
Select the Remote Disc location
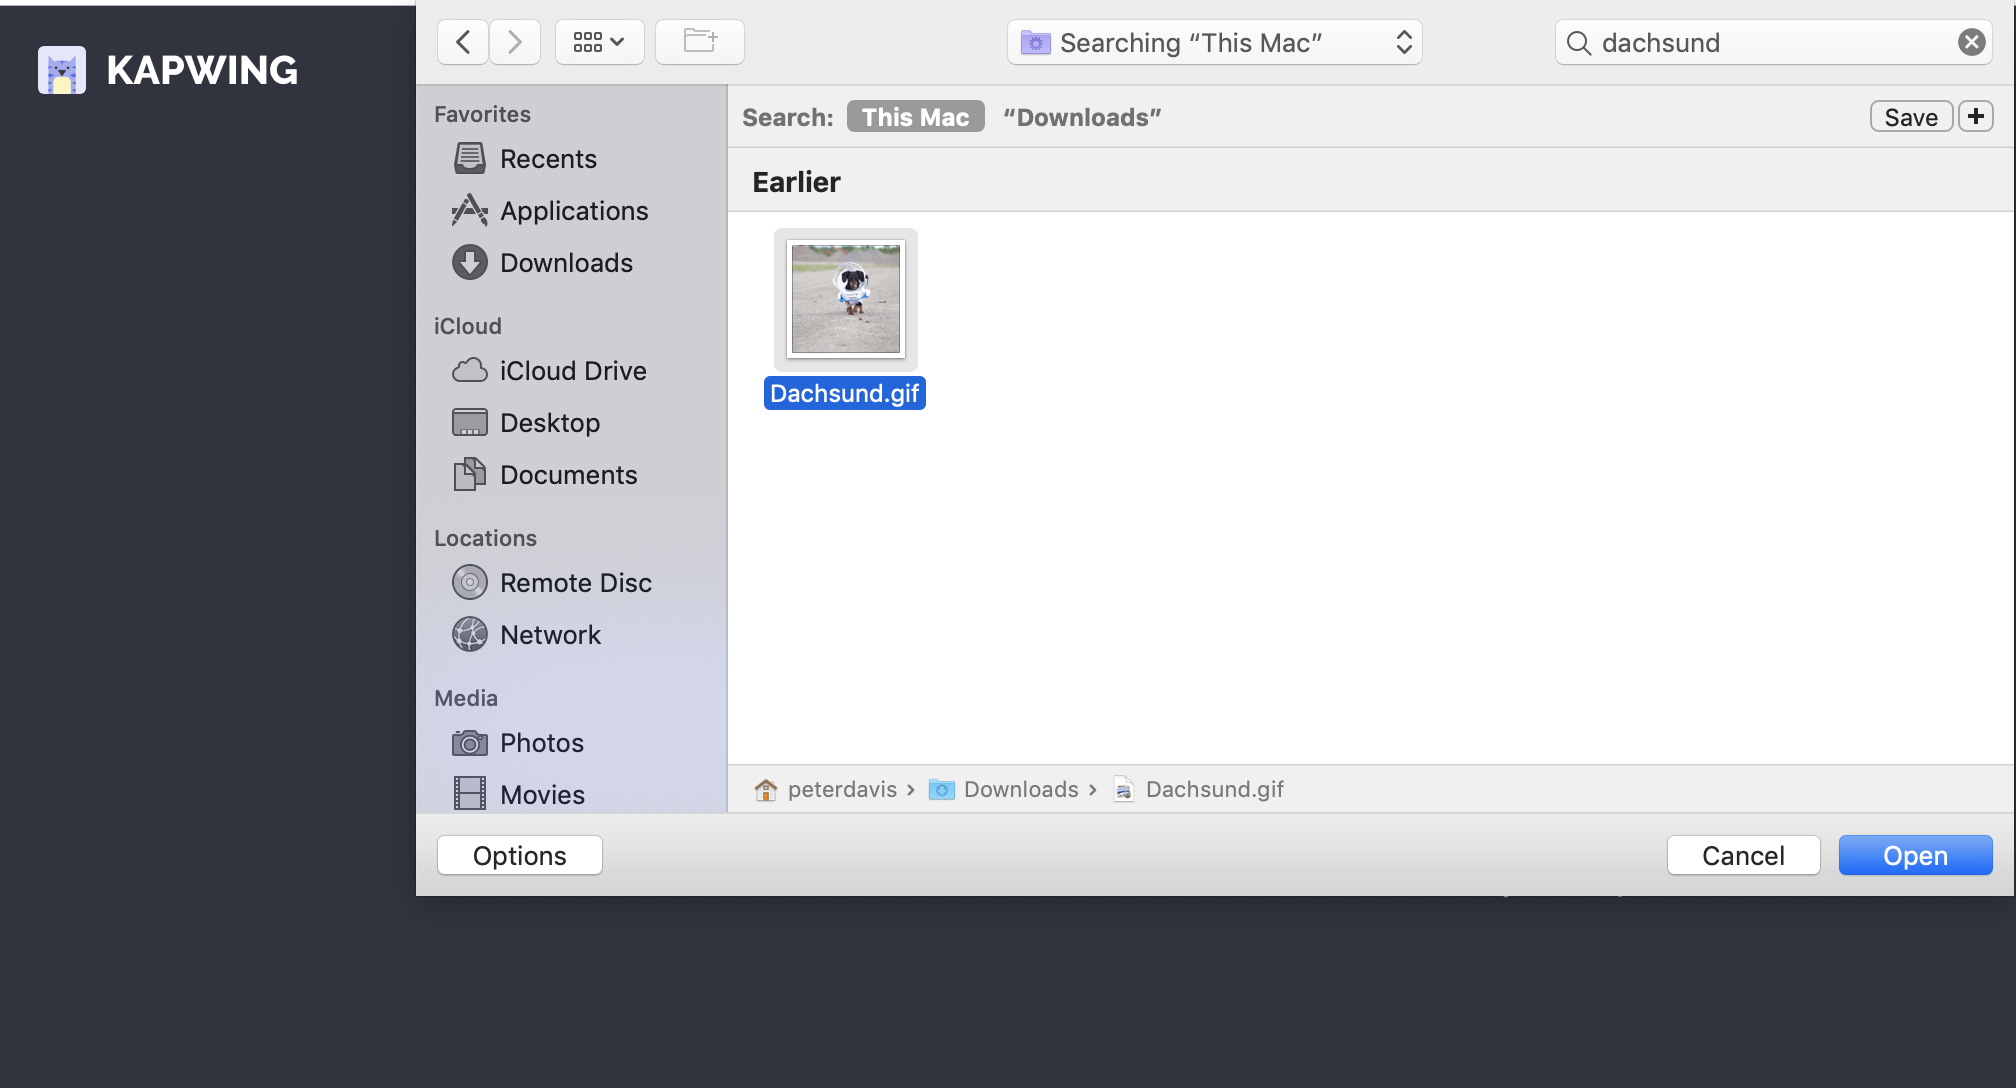coord(575,583)
